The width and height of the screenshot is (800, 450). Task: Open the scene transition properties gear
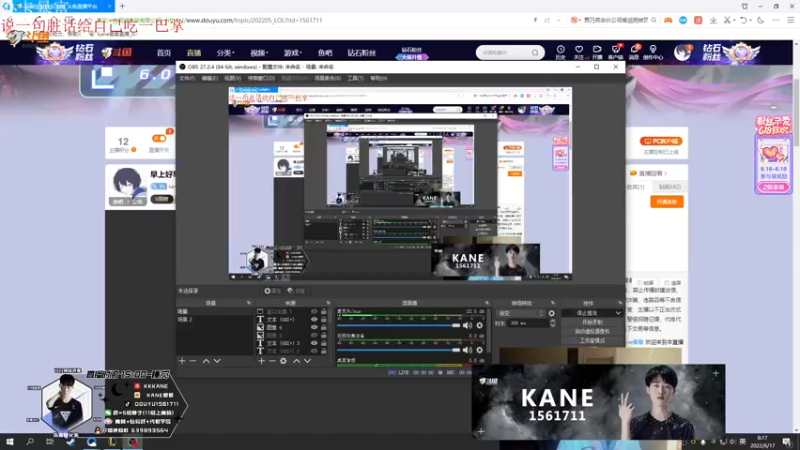coord(552,313)
